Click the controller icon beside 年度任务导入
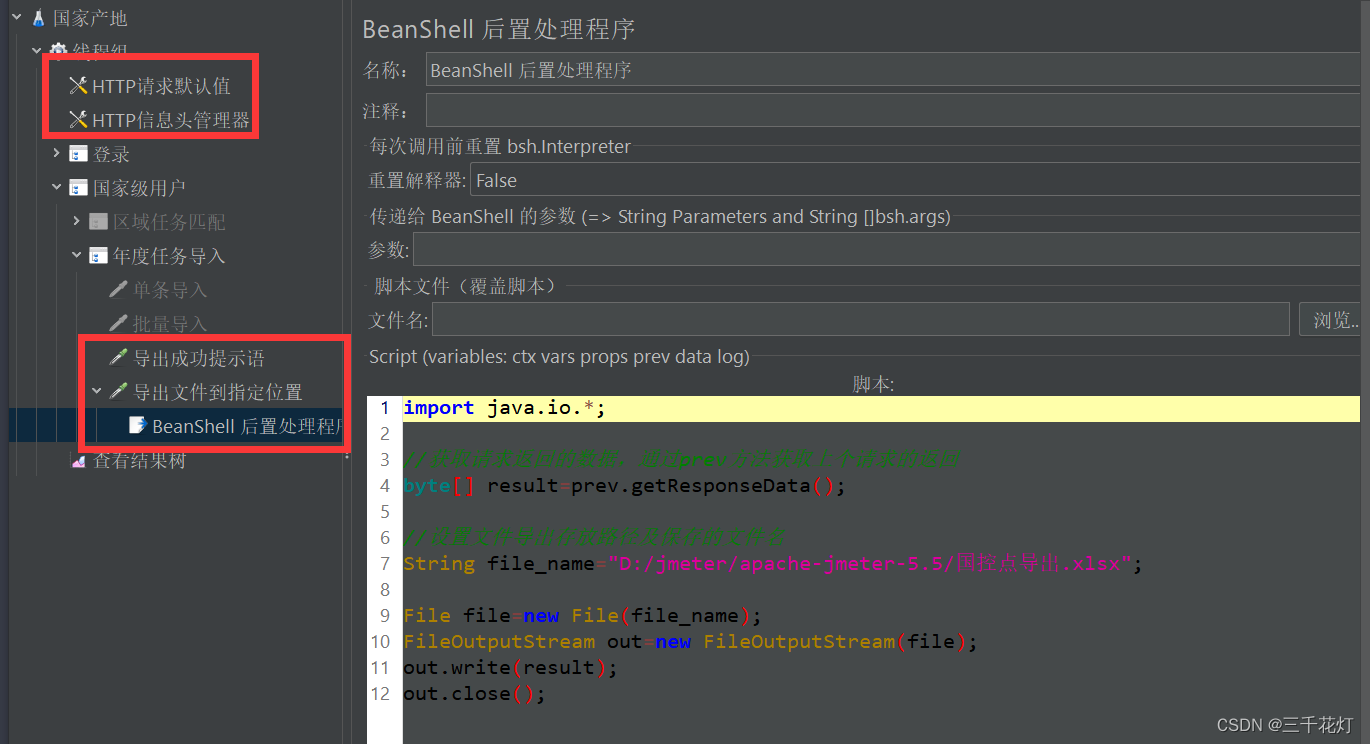 (x=98, y=256)
